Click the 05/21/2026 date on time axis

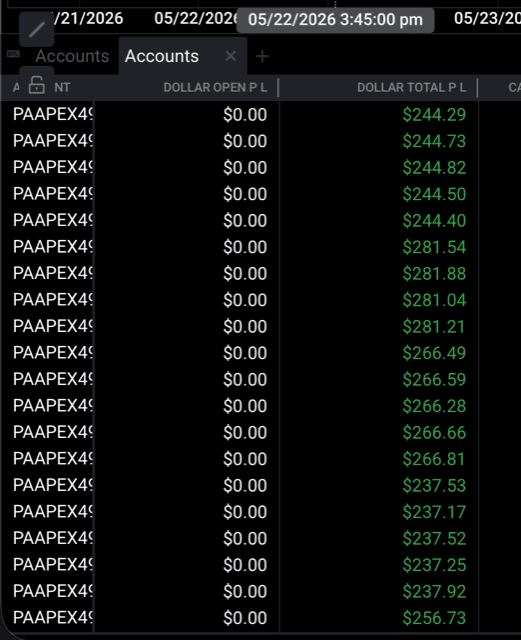pos(88,18)
